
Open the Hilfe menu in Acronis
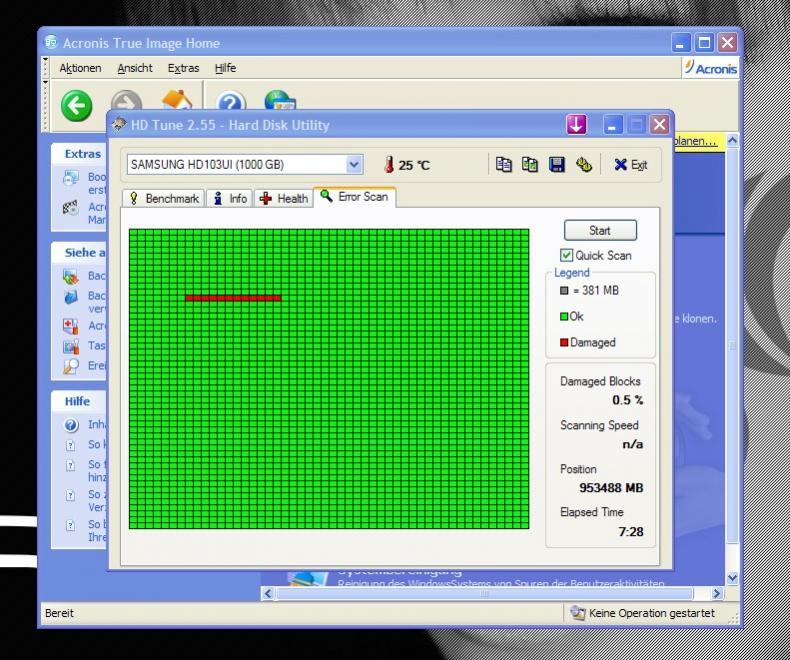[225, 68]
